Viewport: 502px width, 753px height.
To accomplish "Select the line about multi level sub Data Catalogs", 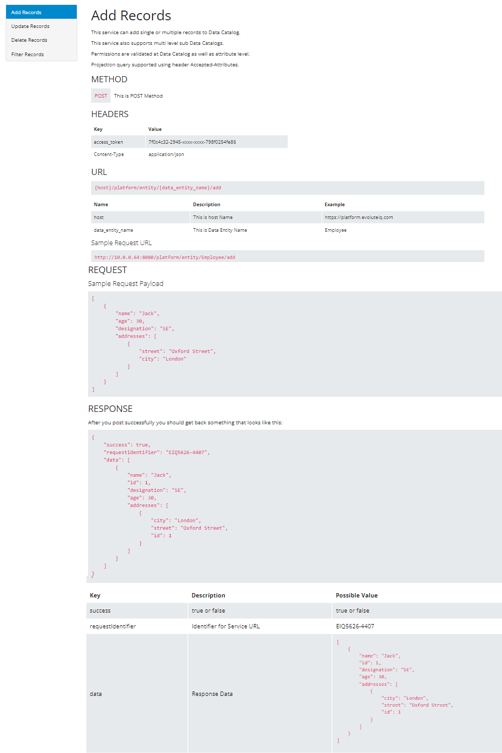I will 158,43.
